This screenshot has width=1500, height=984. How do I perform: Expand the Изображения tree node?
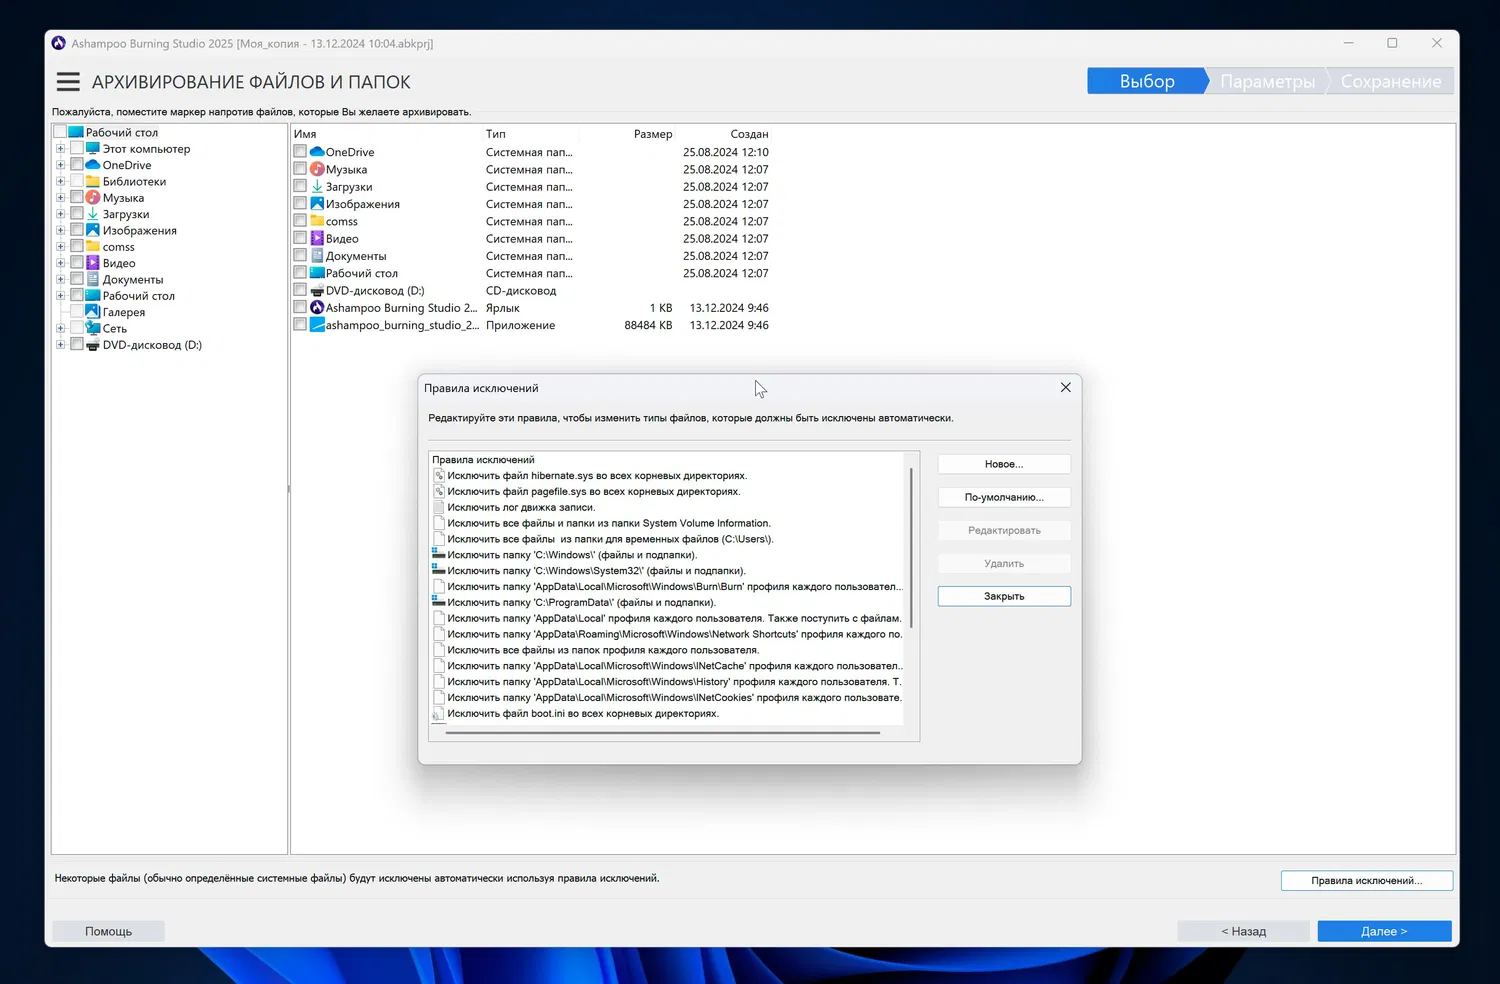click(x=61, y=231)
